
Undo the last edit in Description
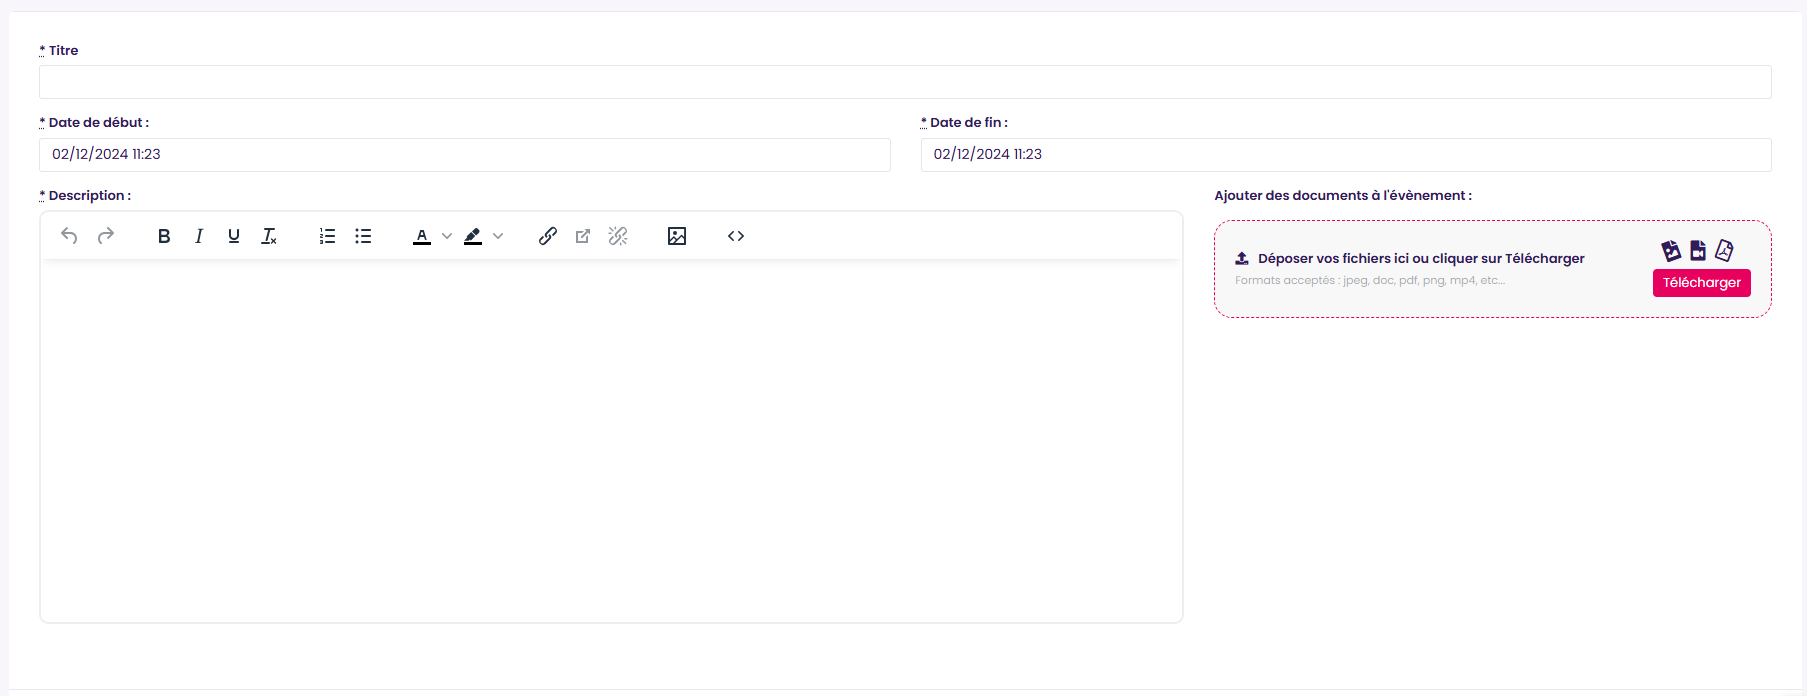(69, 236)
